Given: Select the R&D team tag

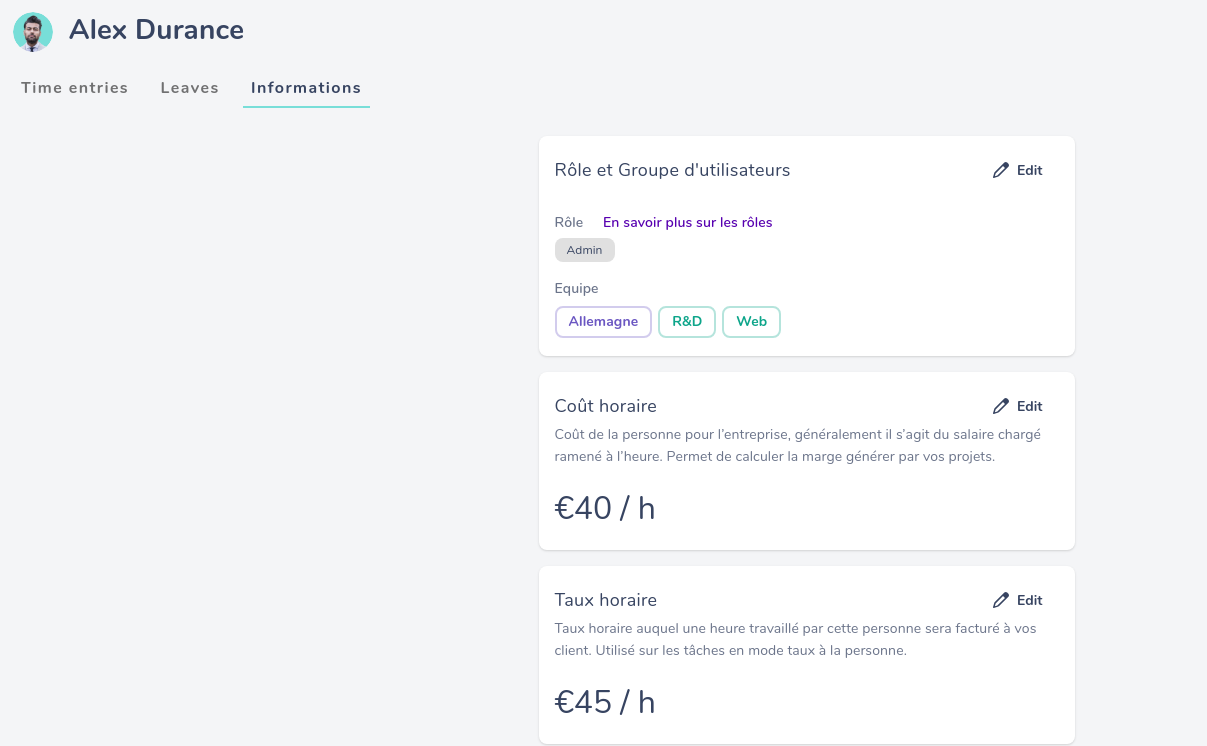Looking at the screenshot, I should (x=687, y=322).
